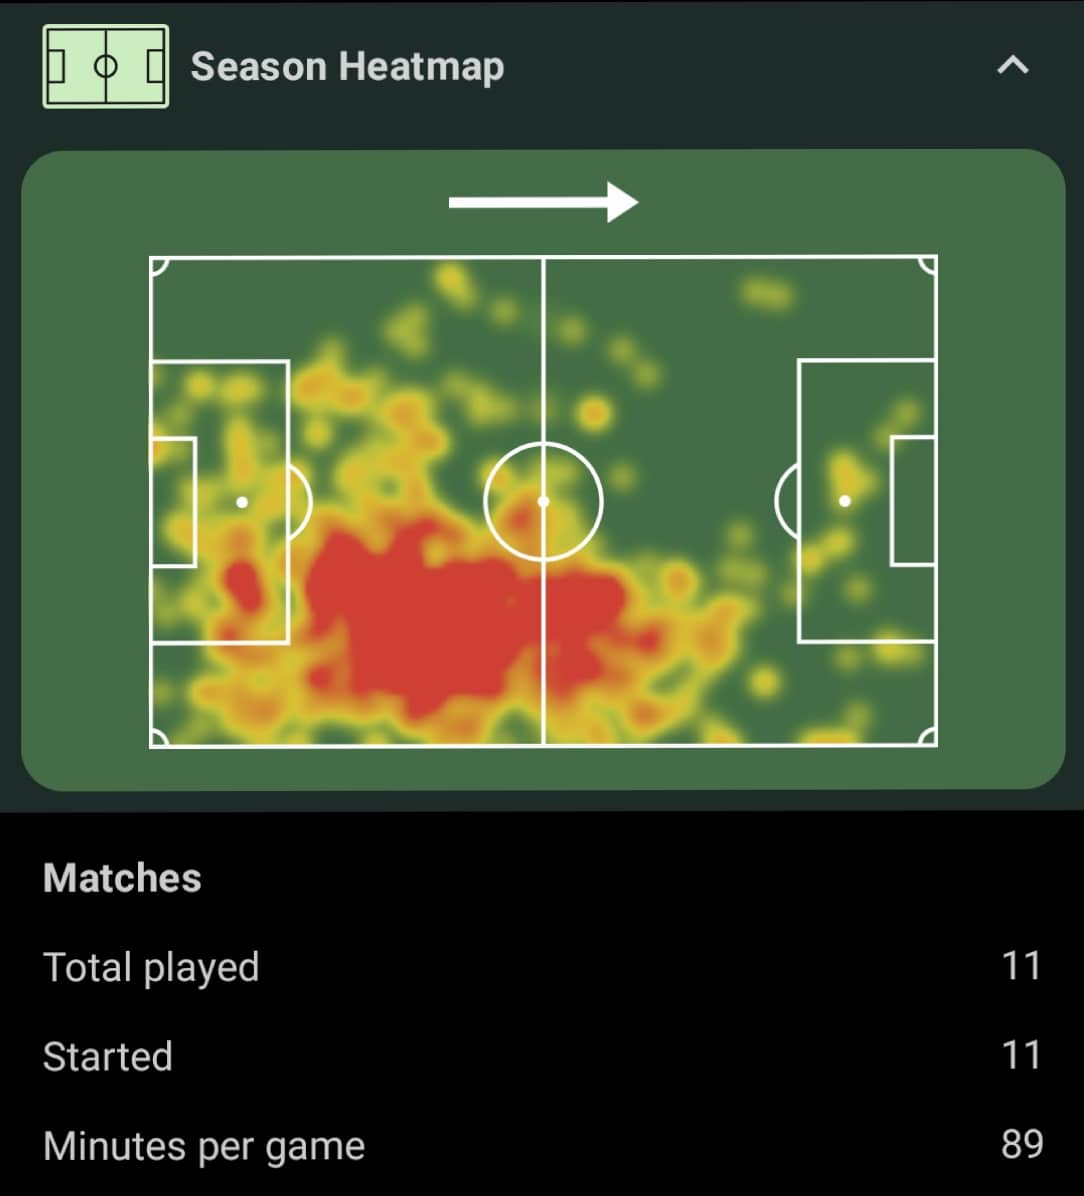Click the Matches section heading
1084x1196 pixels.
(122, 878)
